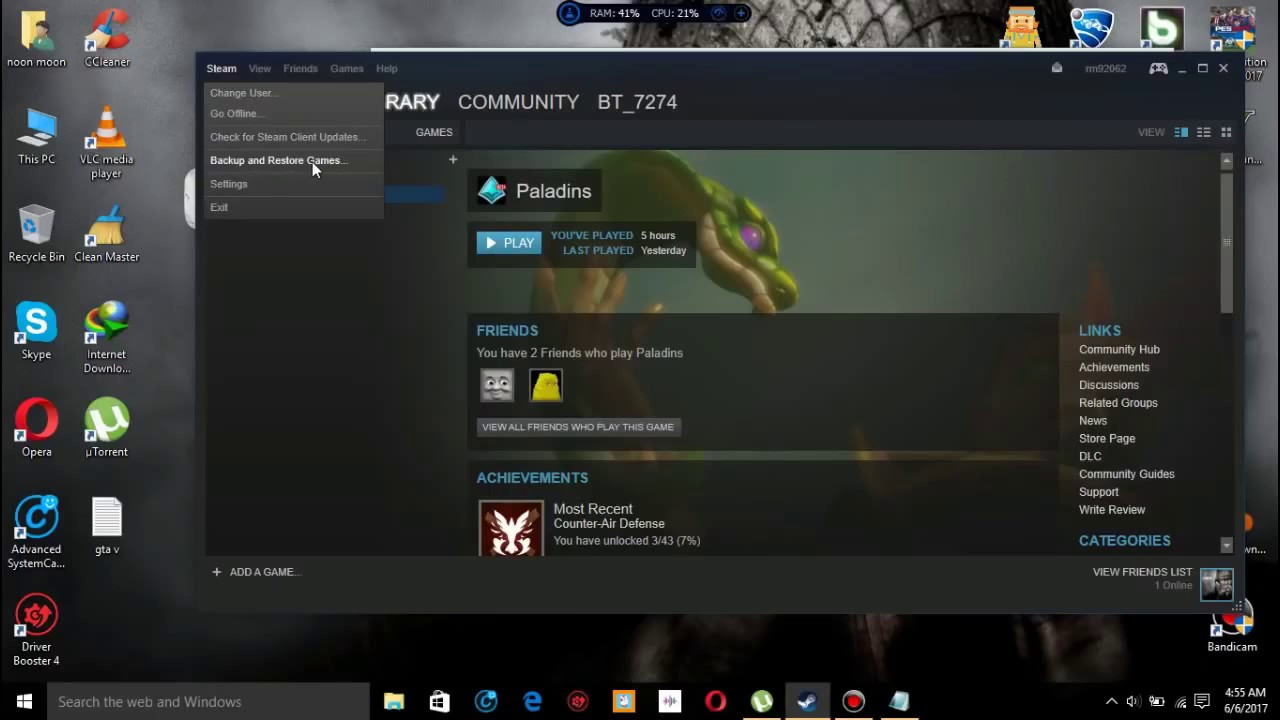
Task: Open GAMES filter dropdown
Action: tap(434, 132)
